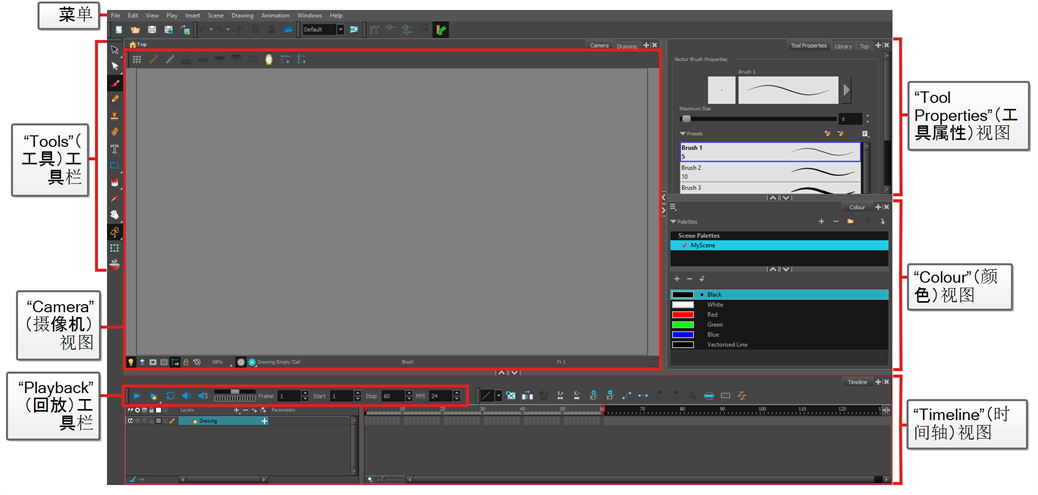Pick the Paint bucket tool

tap(116, 181)
